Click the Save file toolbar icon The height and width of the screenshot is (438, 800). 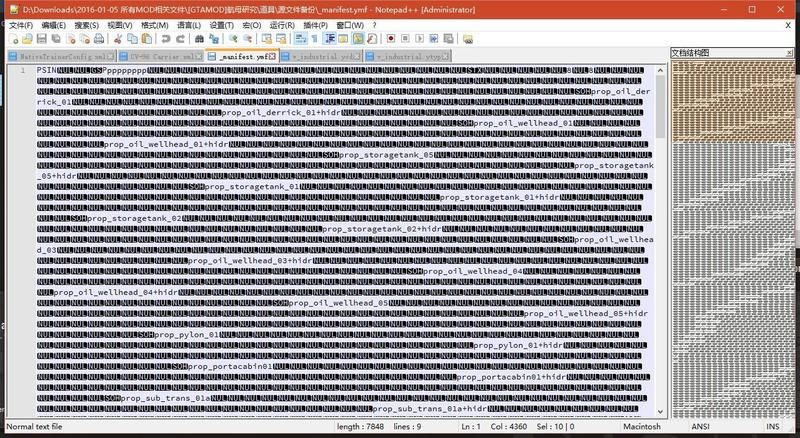point(41,39)
